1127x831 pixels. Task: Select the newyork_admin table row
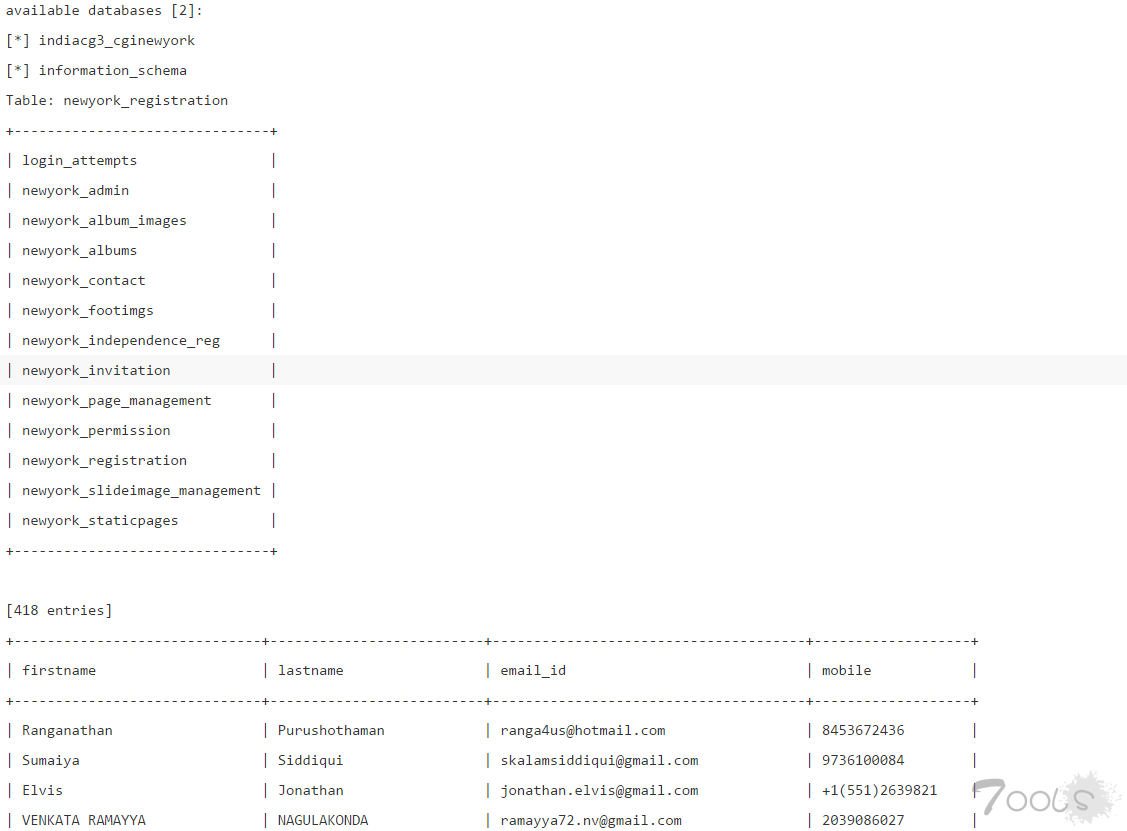tap(75, 191)
